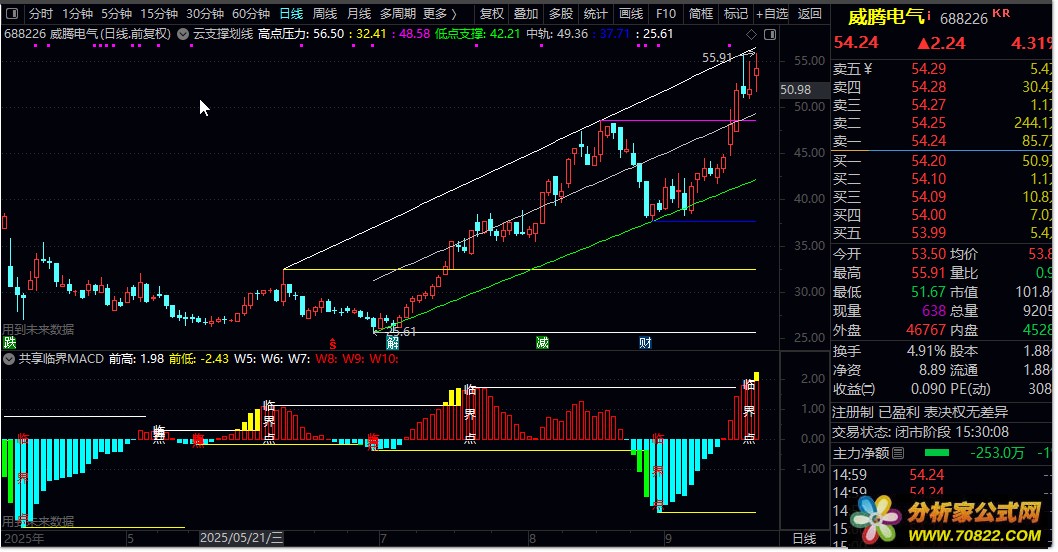
Task: Click diamond icon in chart header
Action: pos(752,34)
